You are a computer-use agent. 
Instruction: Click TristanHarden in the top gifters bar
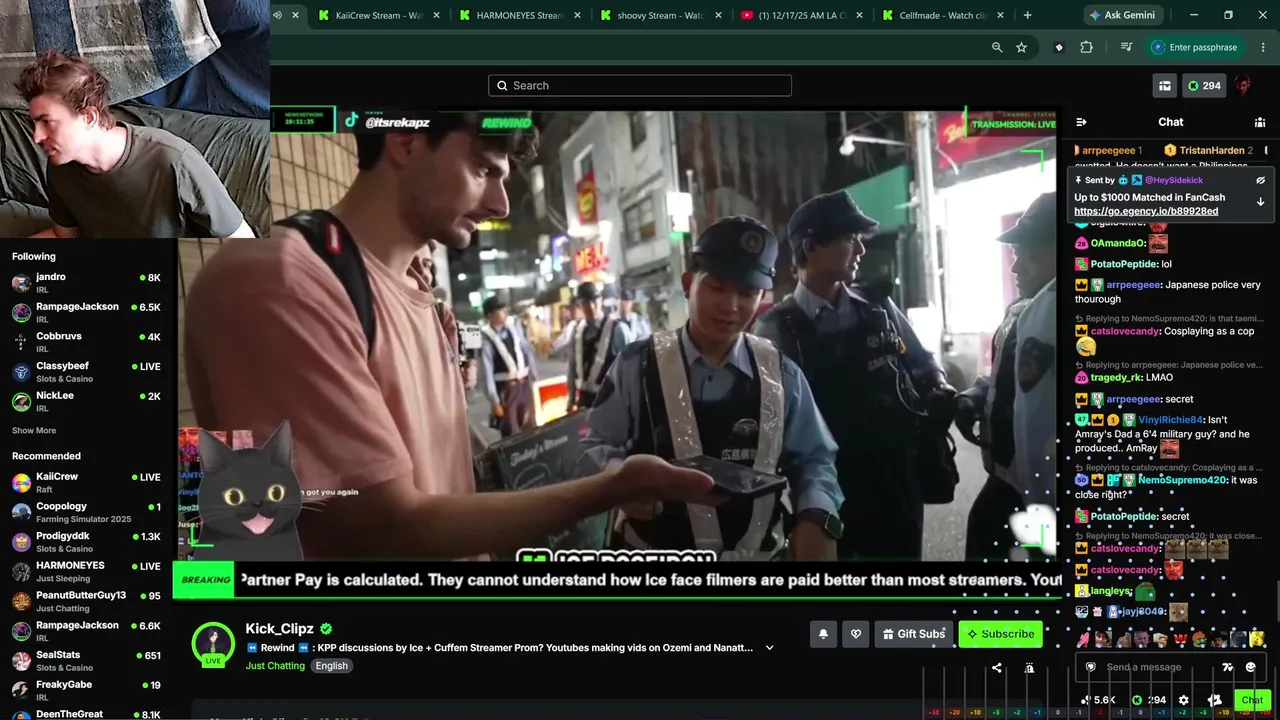1211,150
